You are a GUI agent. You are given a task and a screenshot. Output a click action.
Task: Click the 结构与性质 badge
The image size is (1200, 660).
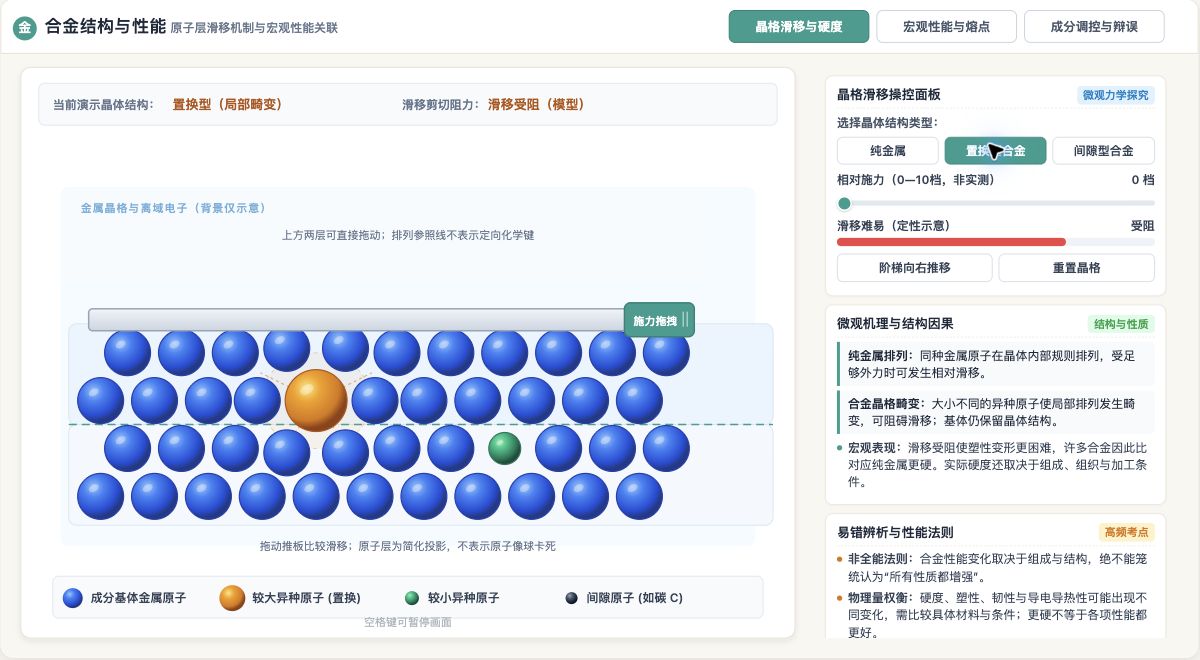tap(1121, 324)
